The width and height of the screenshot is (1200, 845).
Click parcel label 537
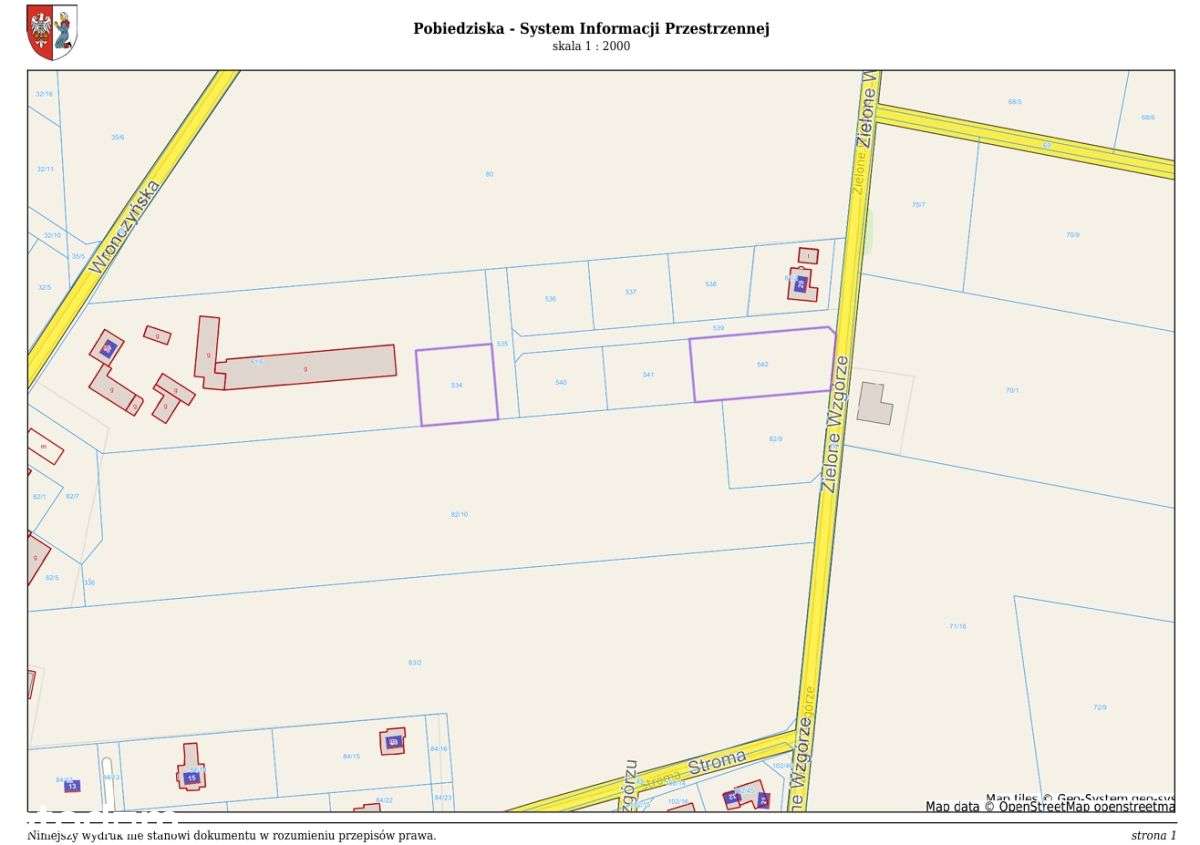[x=630, y=292]
